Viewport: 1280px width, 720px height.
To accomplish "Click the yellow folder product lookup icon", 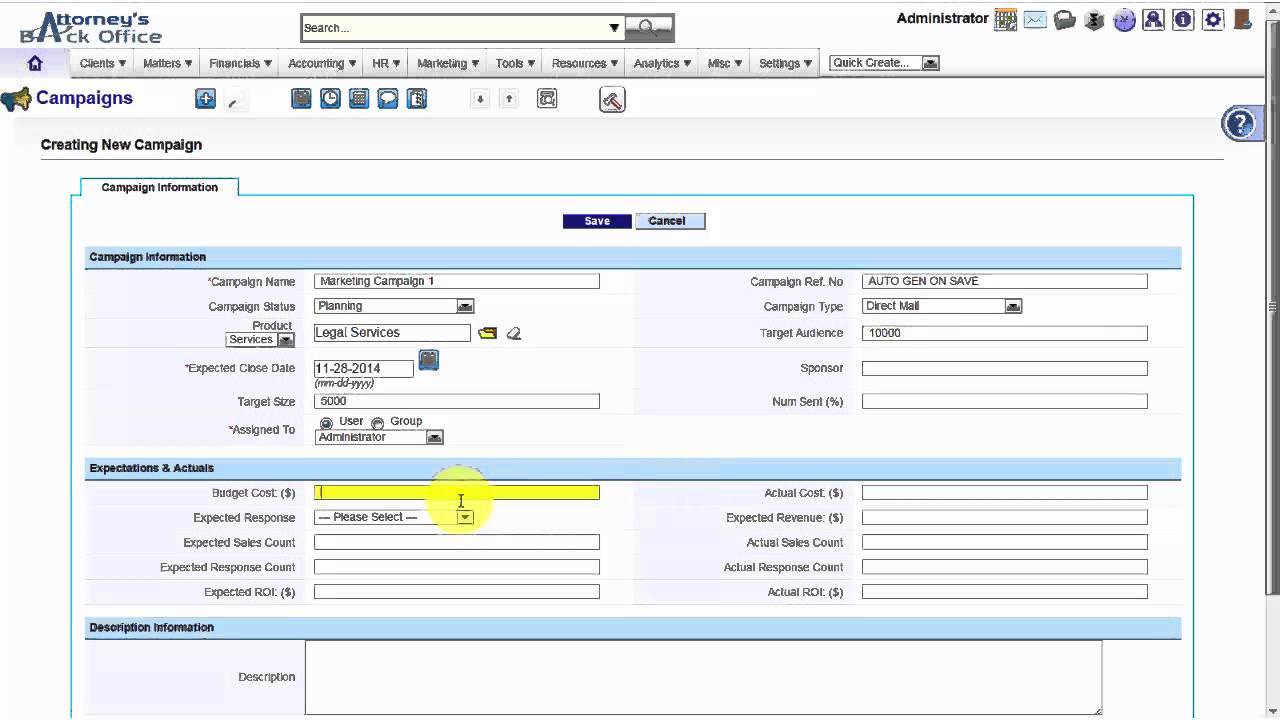I will 487,333.
